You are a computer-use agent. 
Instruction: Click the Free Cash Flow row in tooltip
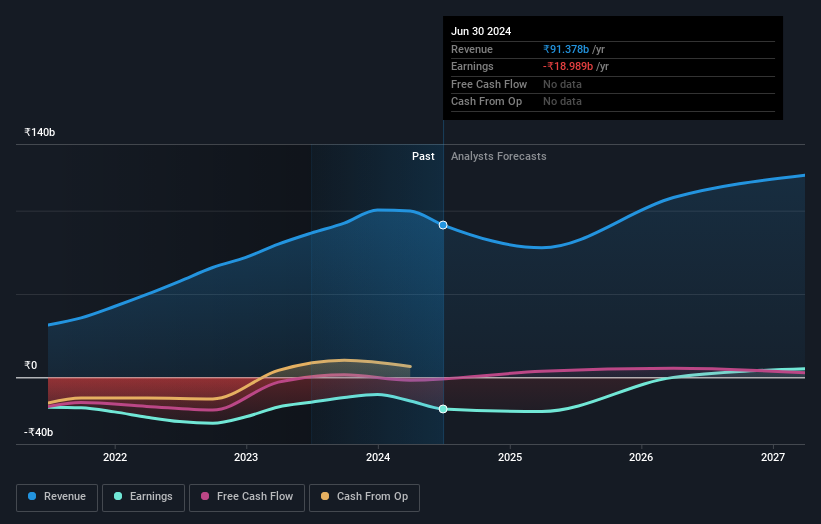click(x=613, y=84)
